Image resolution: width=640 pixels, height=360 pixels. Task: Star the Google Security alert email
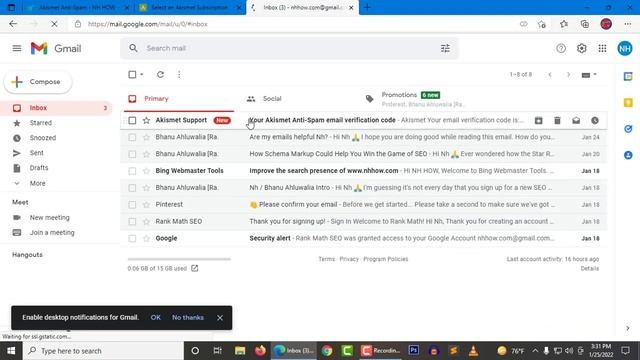pyautogui.click(x=146, y=238)
